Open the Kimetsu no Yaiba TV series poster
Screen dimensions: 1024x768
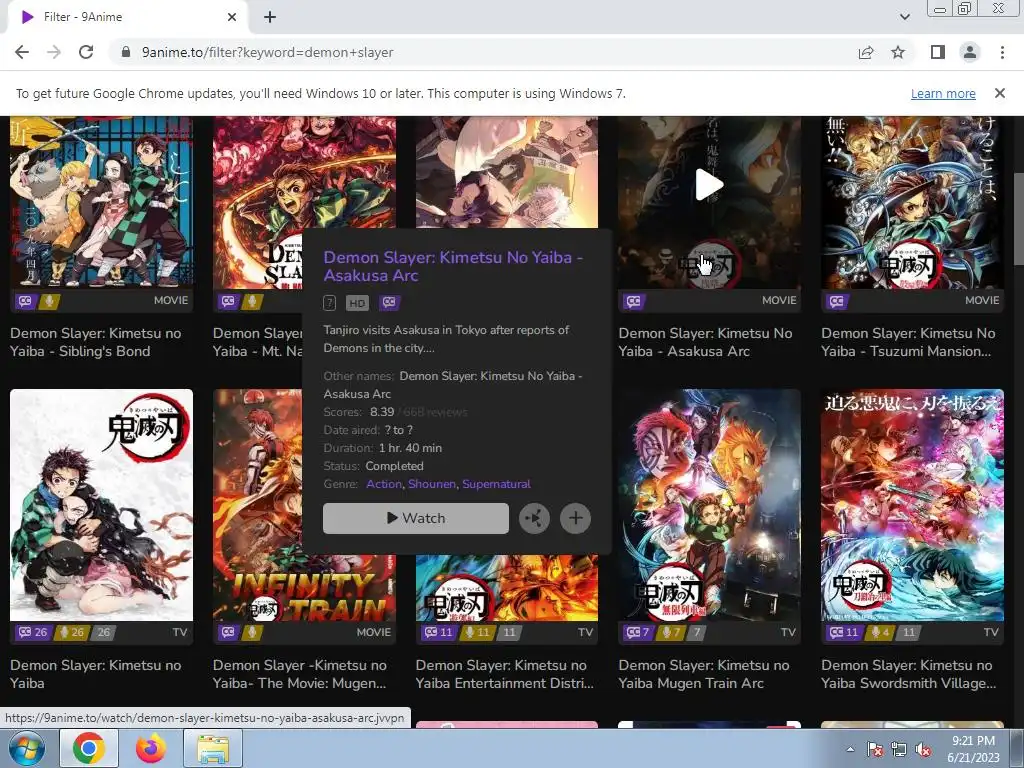(101, 505)
